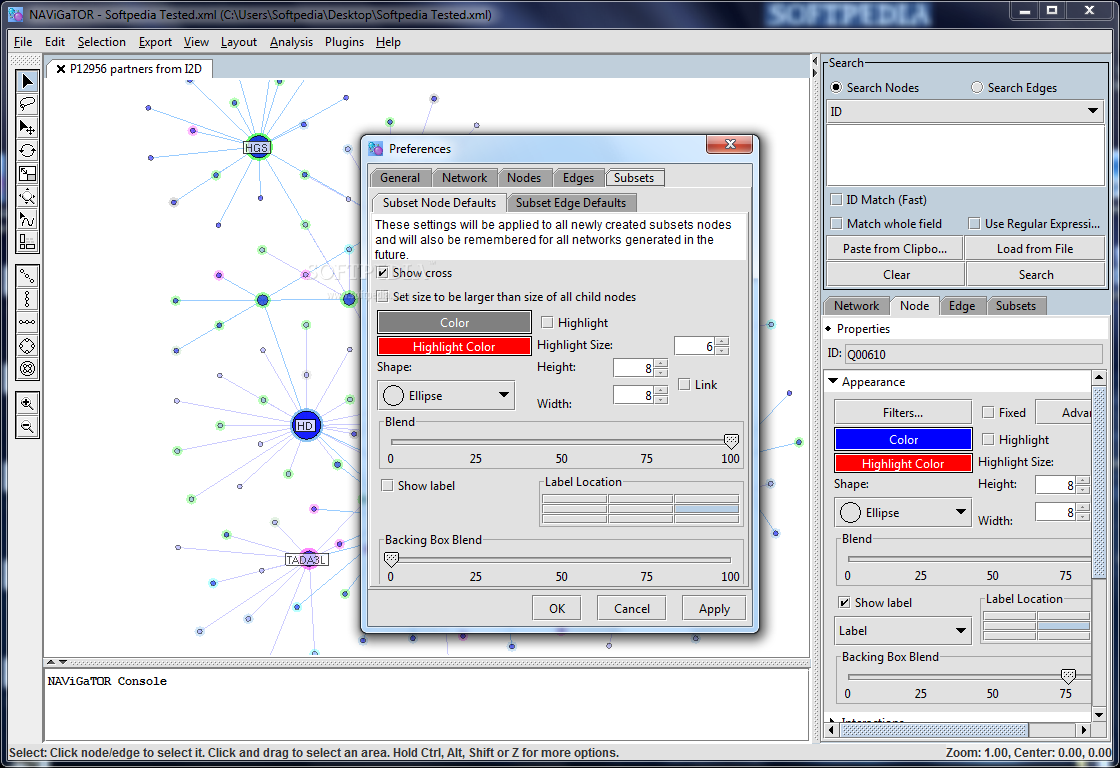
Task: Apply the circle layout tool
Action: click(x=27, y=346)
